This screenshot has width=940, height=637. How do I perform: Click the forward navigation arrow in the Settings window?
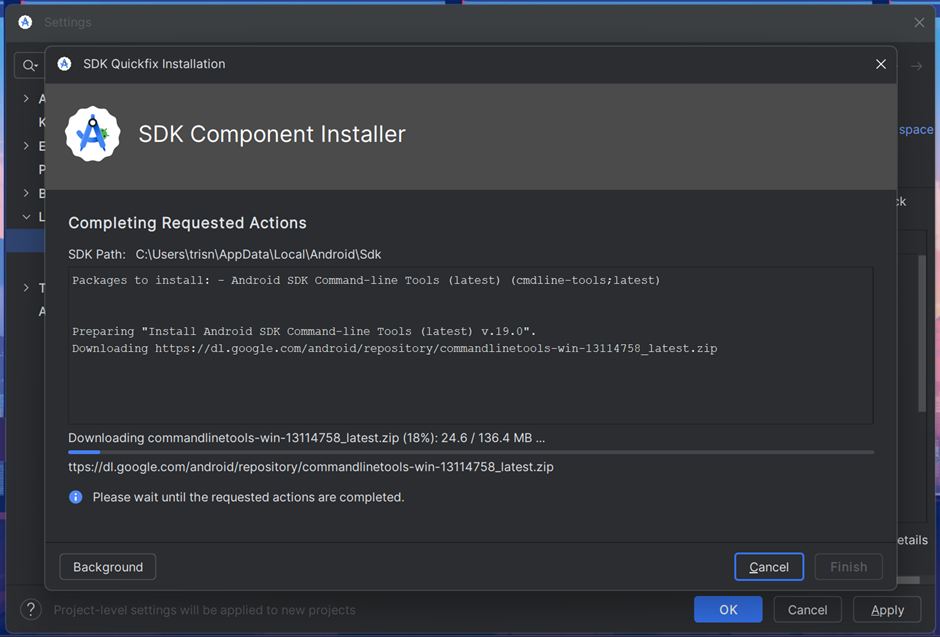(917, 66)
